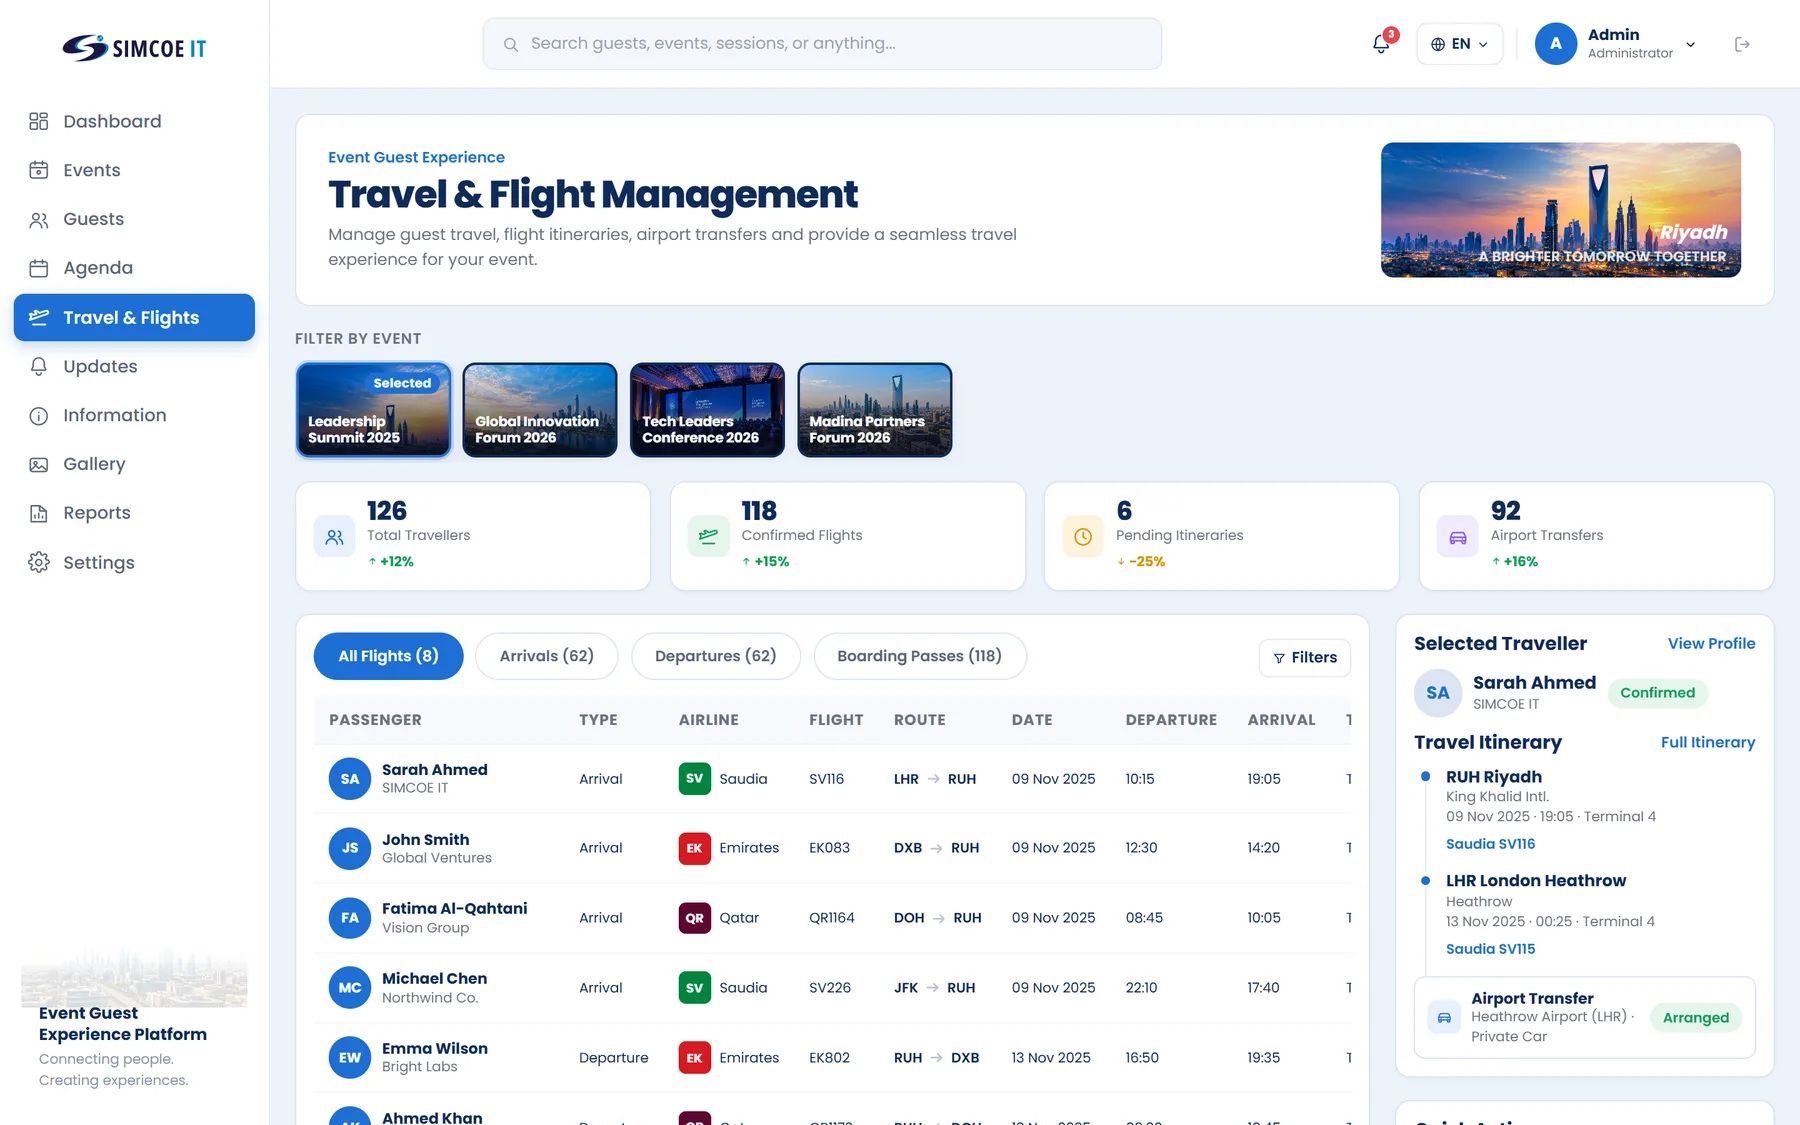Click the View Profile link
This screenshot has height=1125, width=1800.
click(x=1711, y=644)
